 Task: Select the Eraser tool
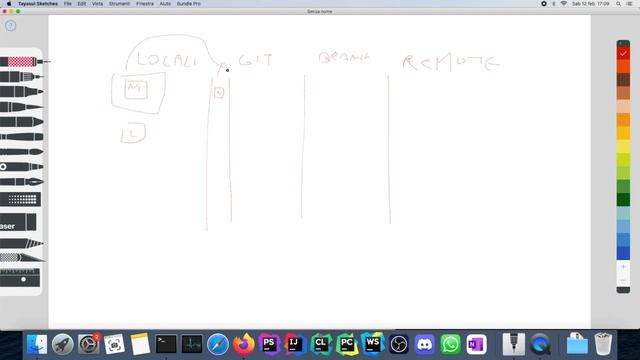point(18,223)
